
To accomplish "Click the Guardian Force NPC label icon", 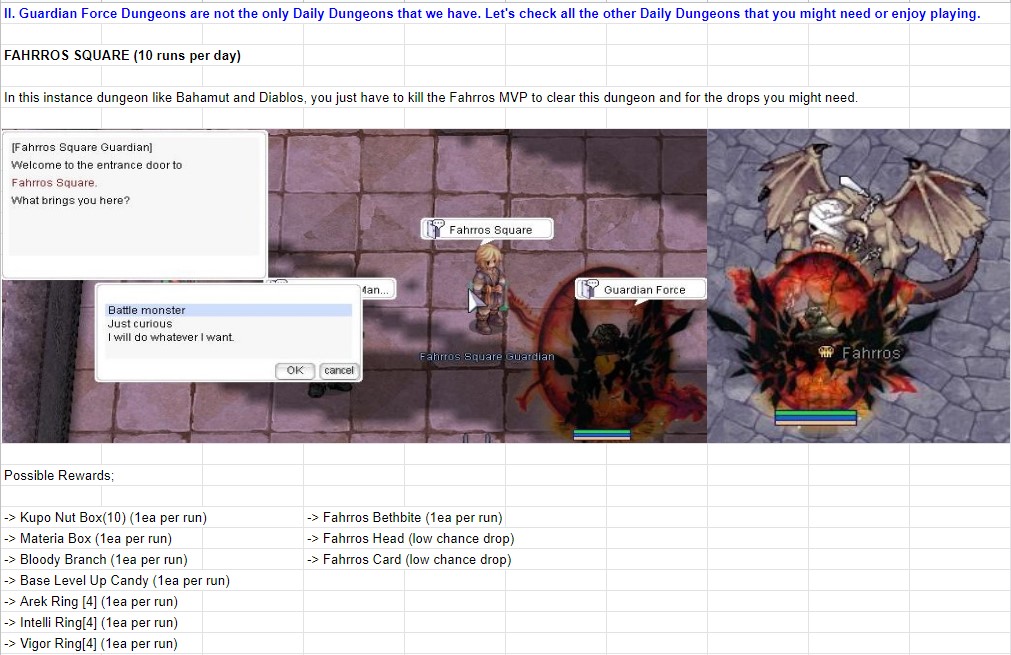I will [589, 289].
